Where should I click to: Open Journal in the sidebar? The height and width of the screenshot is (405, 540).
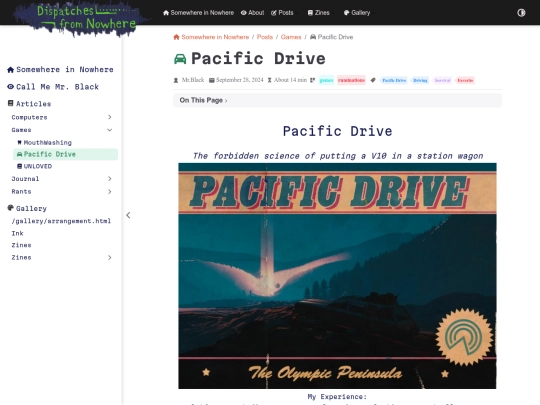click(25, 179)
